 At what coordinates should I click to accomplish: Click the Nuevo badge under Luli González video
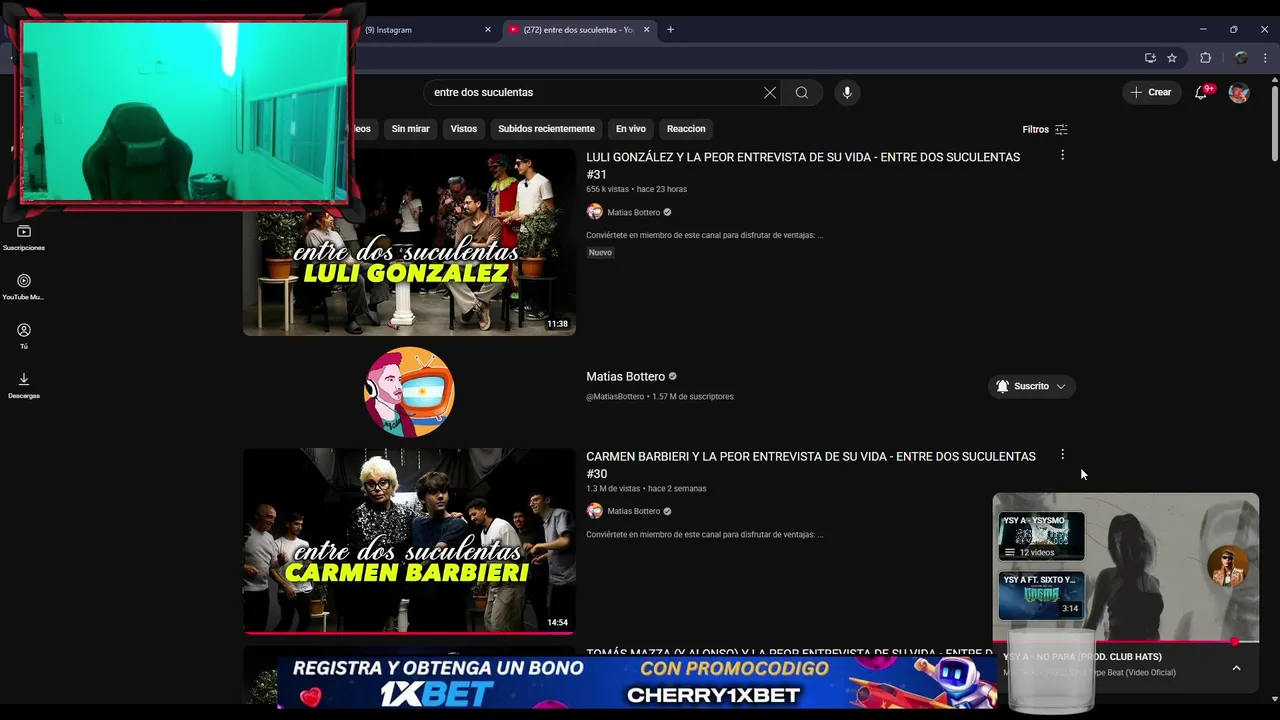click(600, 253)
